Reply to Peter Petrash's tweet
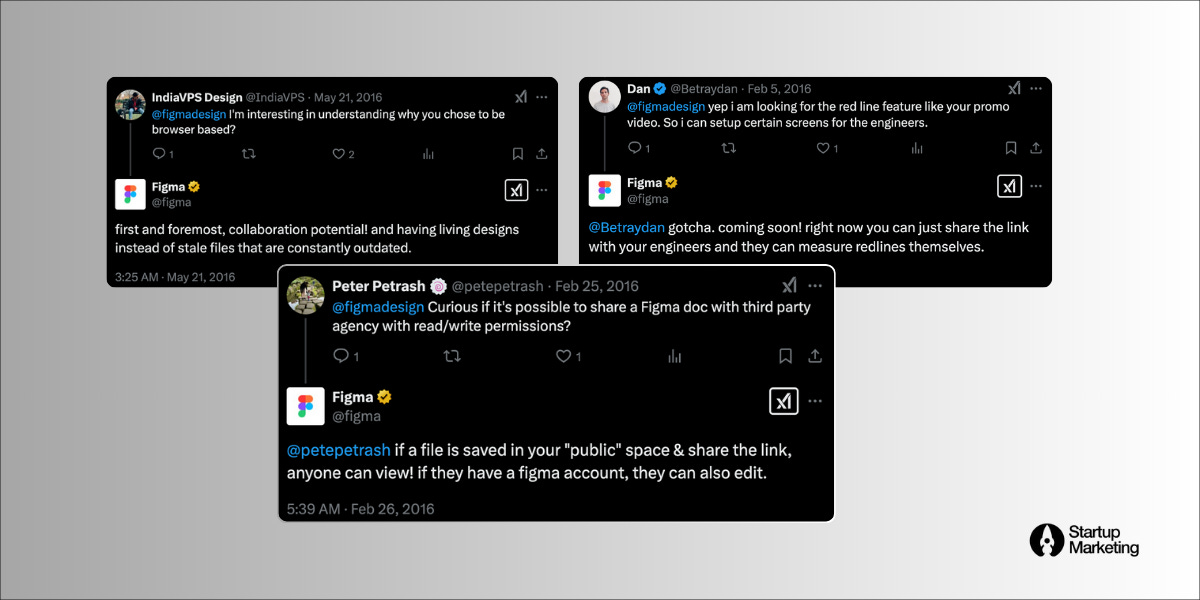Viewport: 1200px width, 600px height. pos(340,356)
